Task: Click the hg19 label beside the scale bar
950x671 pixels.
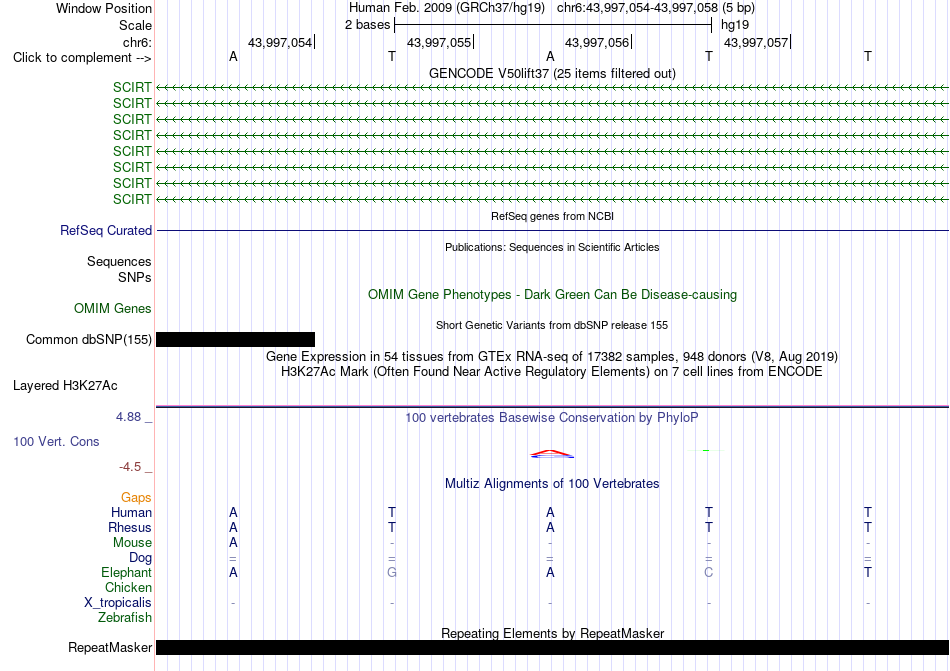Action: [735, 25]
